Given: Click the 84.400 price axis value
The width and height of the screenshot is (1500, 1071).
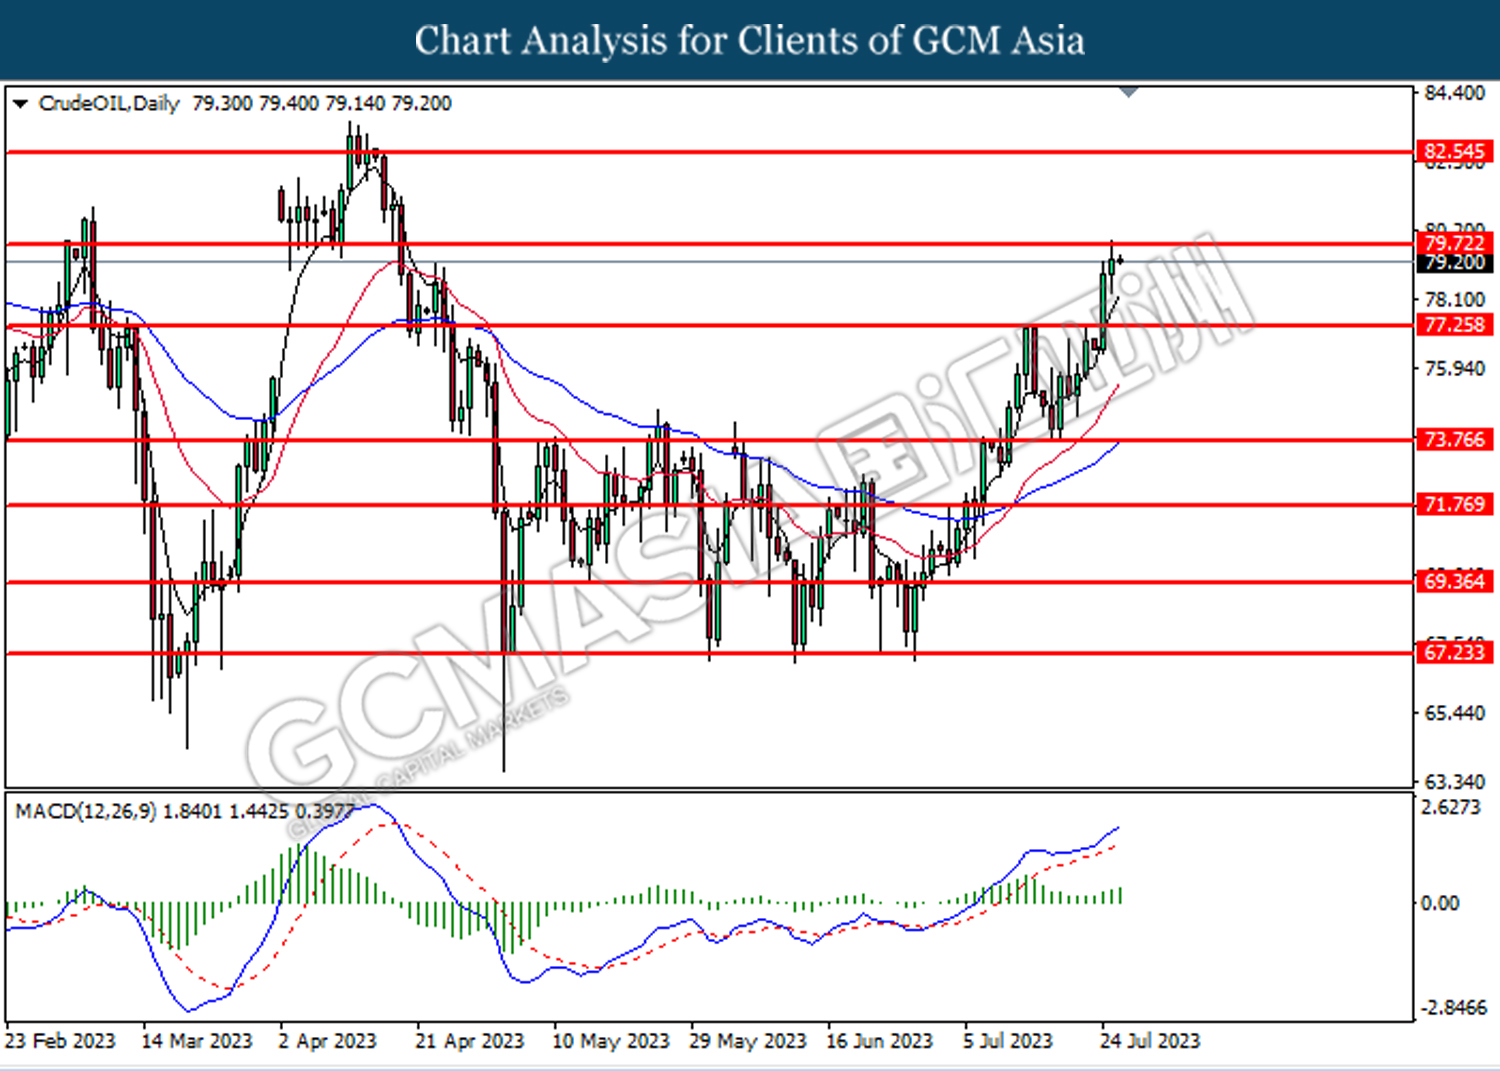Looking at the screenshot, I should tap(1455, 93).
